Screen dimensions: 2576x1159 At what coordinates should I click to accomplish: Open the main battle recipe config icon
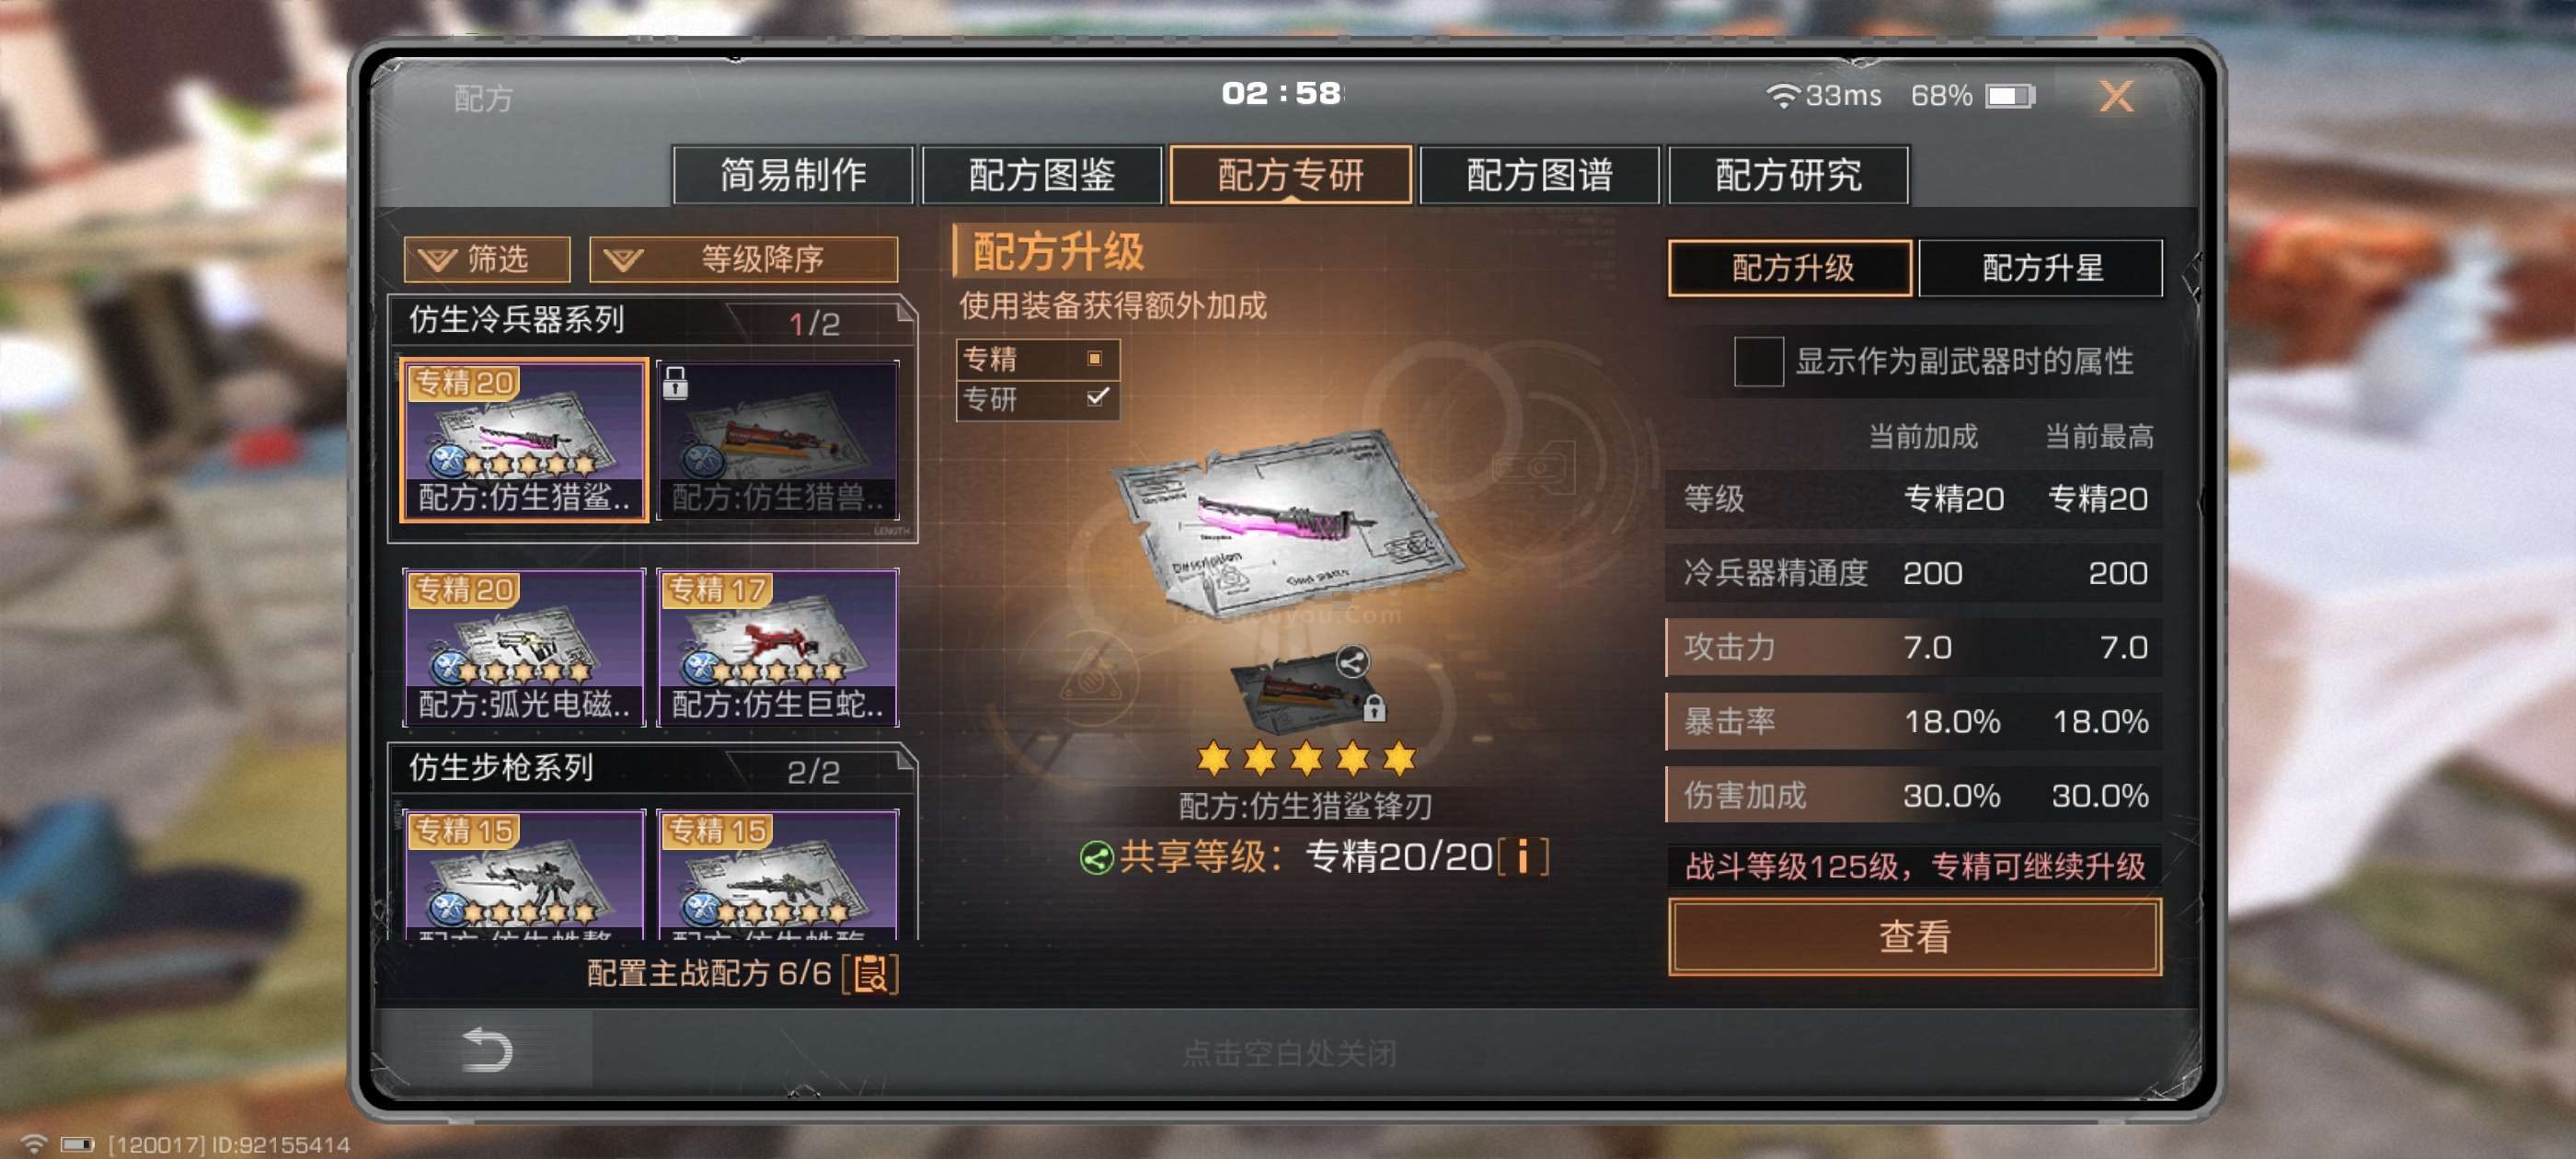tap(871, 973)
